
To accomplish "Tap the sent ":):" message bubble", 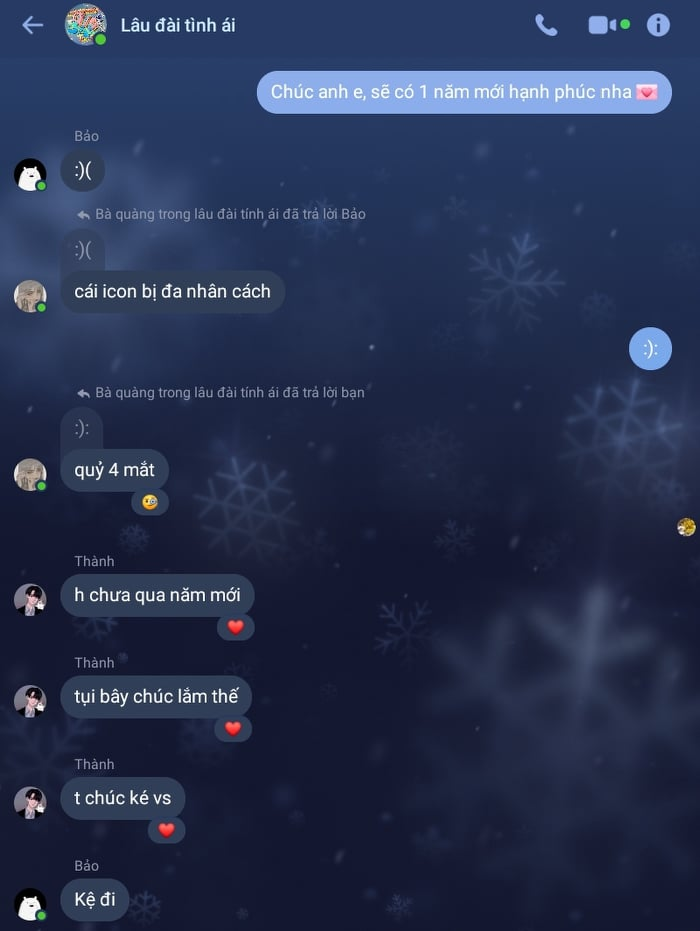I will pos(650,349).
